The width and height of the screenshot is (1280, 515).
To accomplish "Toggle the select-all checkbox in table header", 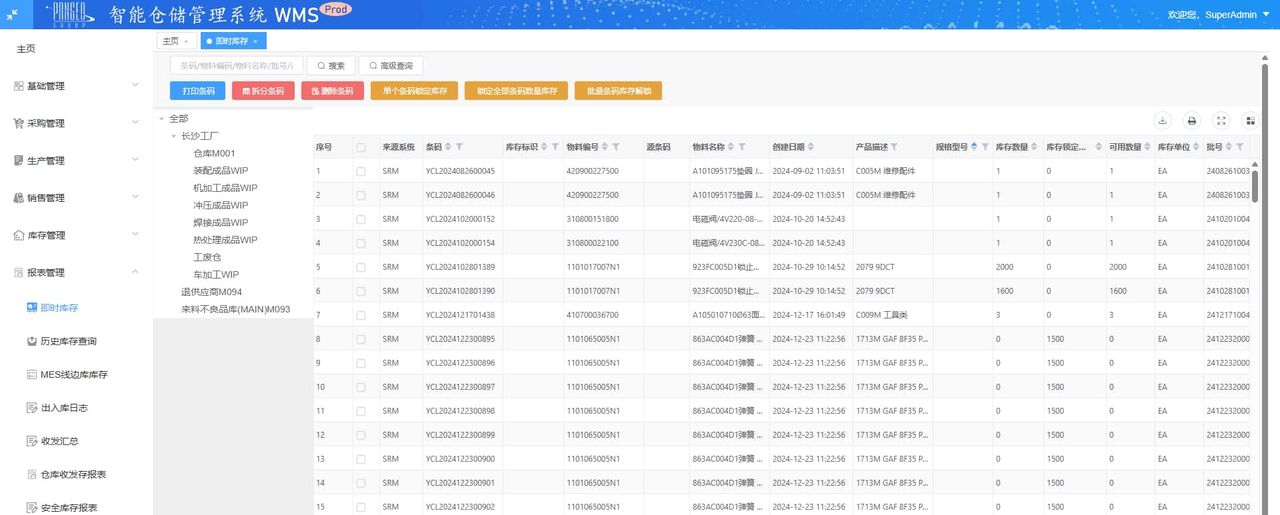I will pos(361,147).
